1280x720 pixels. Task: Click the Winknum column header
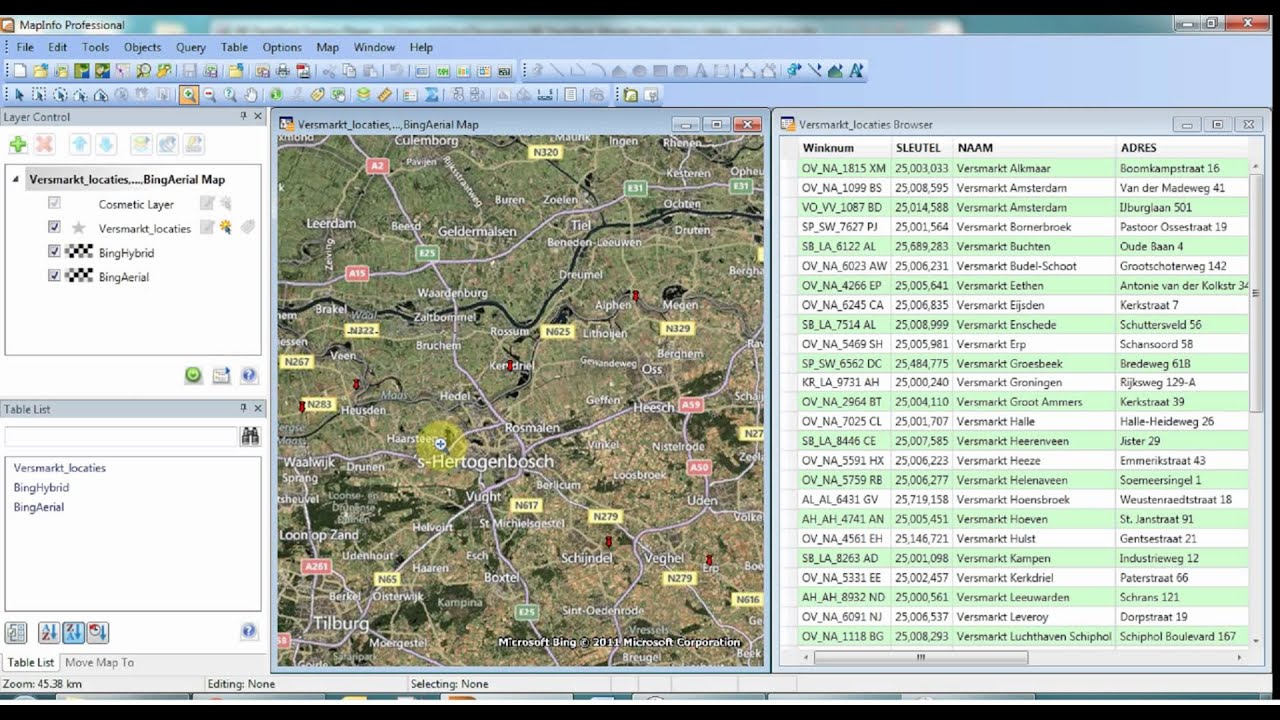pos(843,148)
